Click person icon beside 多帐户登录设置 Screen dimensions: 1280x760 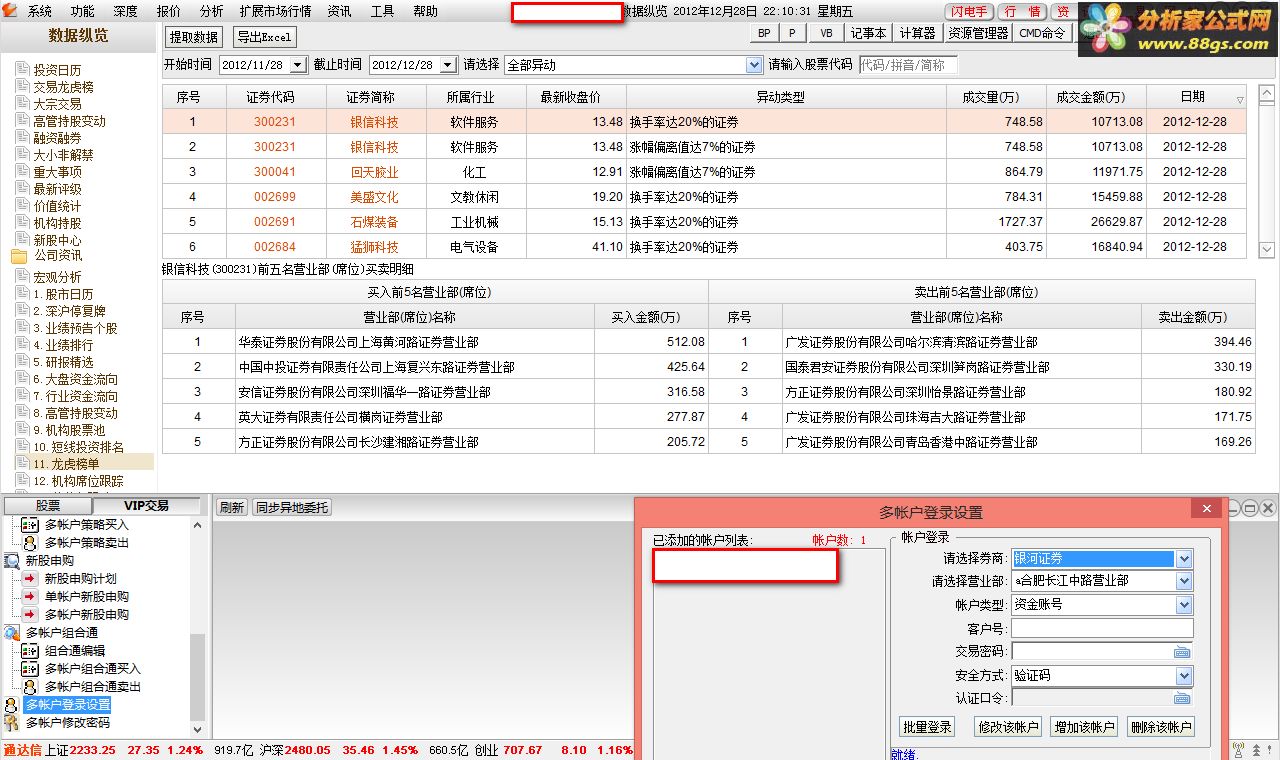[x=12, y=705]
